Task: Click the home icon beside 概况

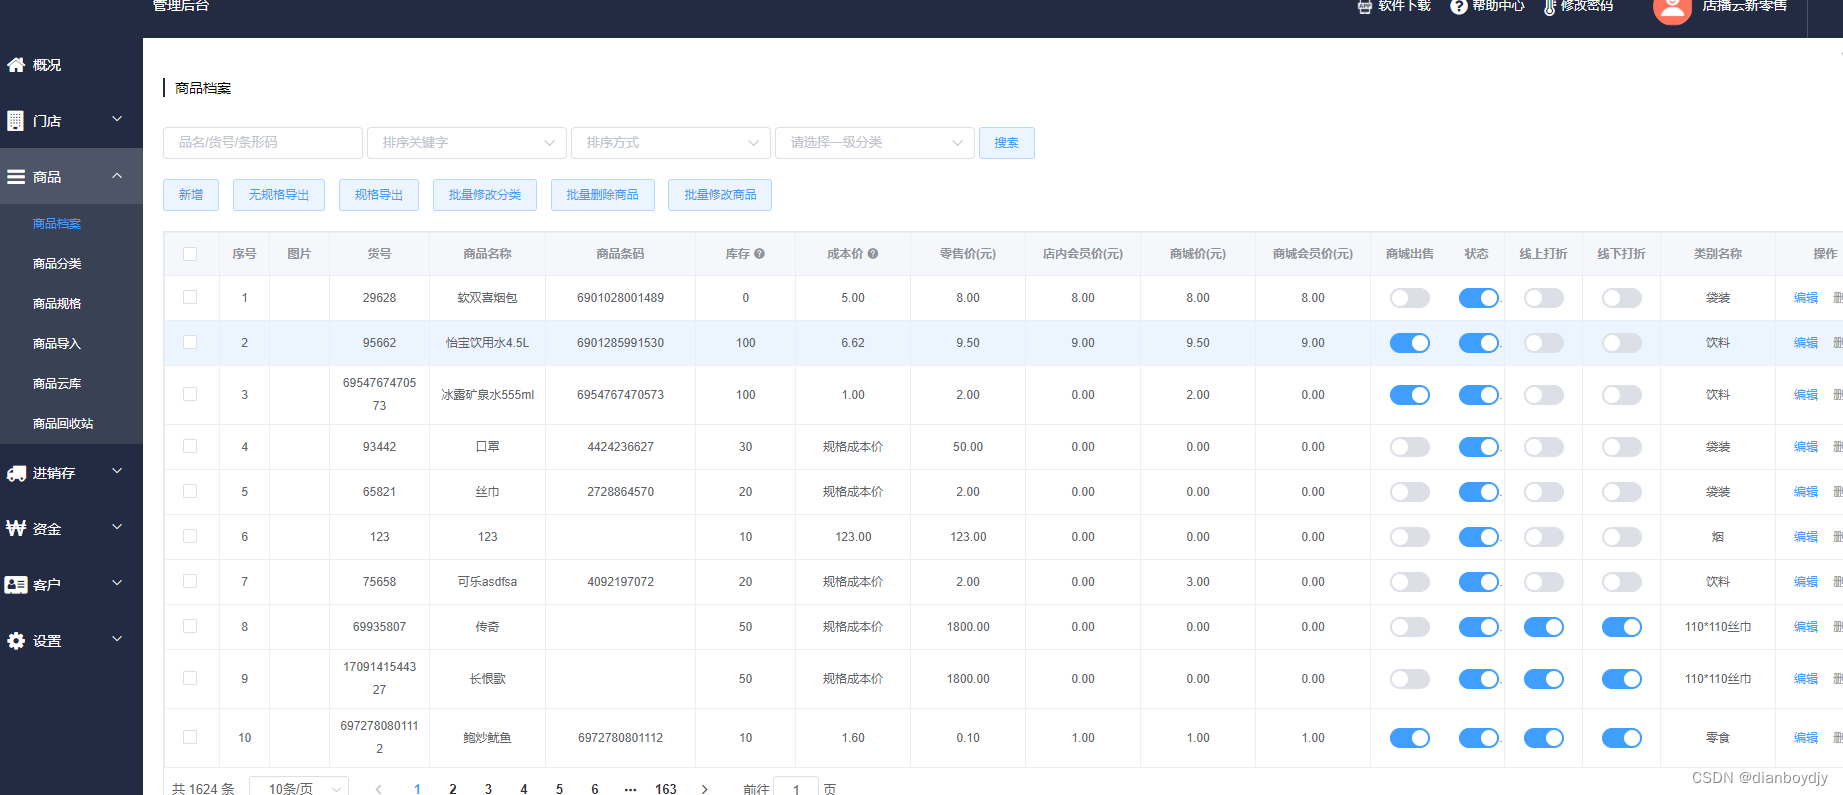Action: pos(16,65)
